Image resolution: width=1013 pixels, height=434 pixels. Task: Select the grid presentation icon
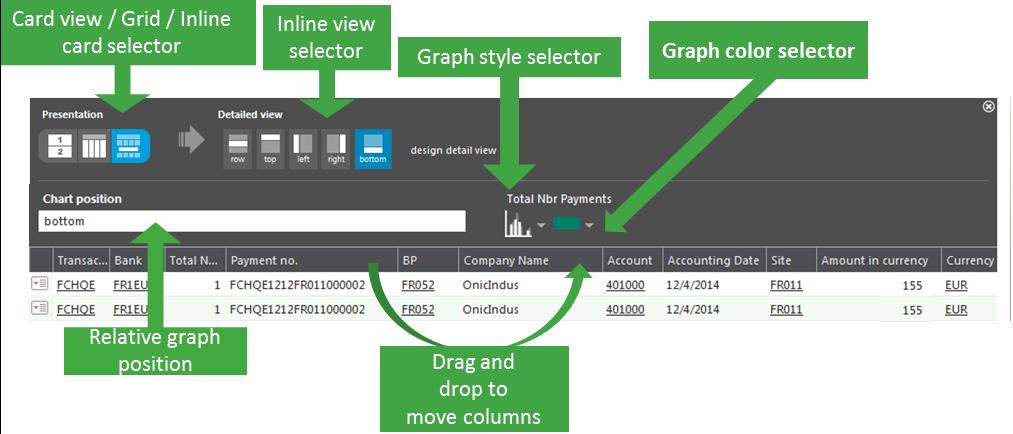coord(94,146)
